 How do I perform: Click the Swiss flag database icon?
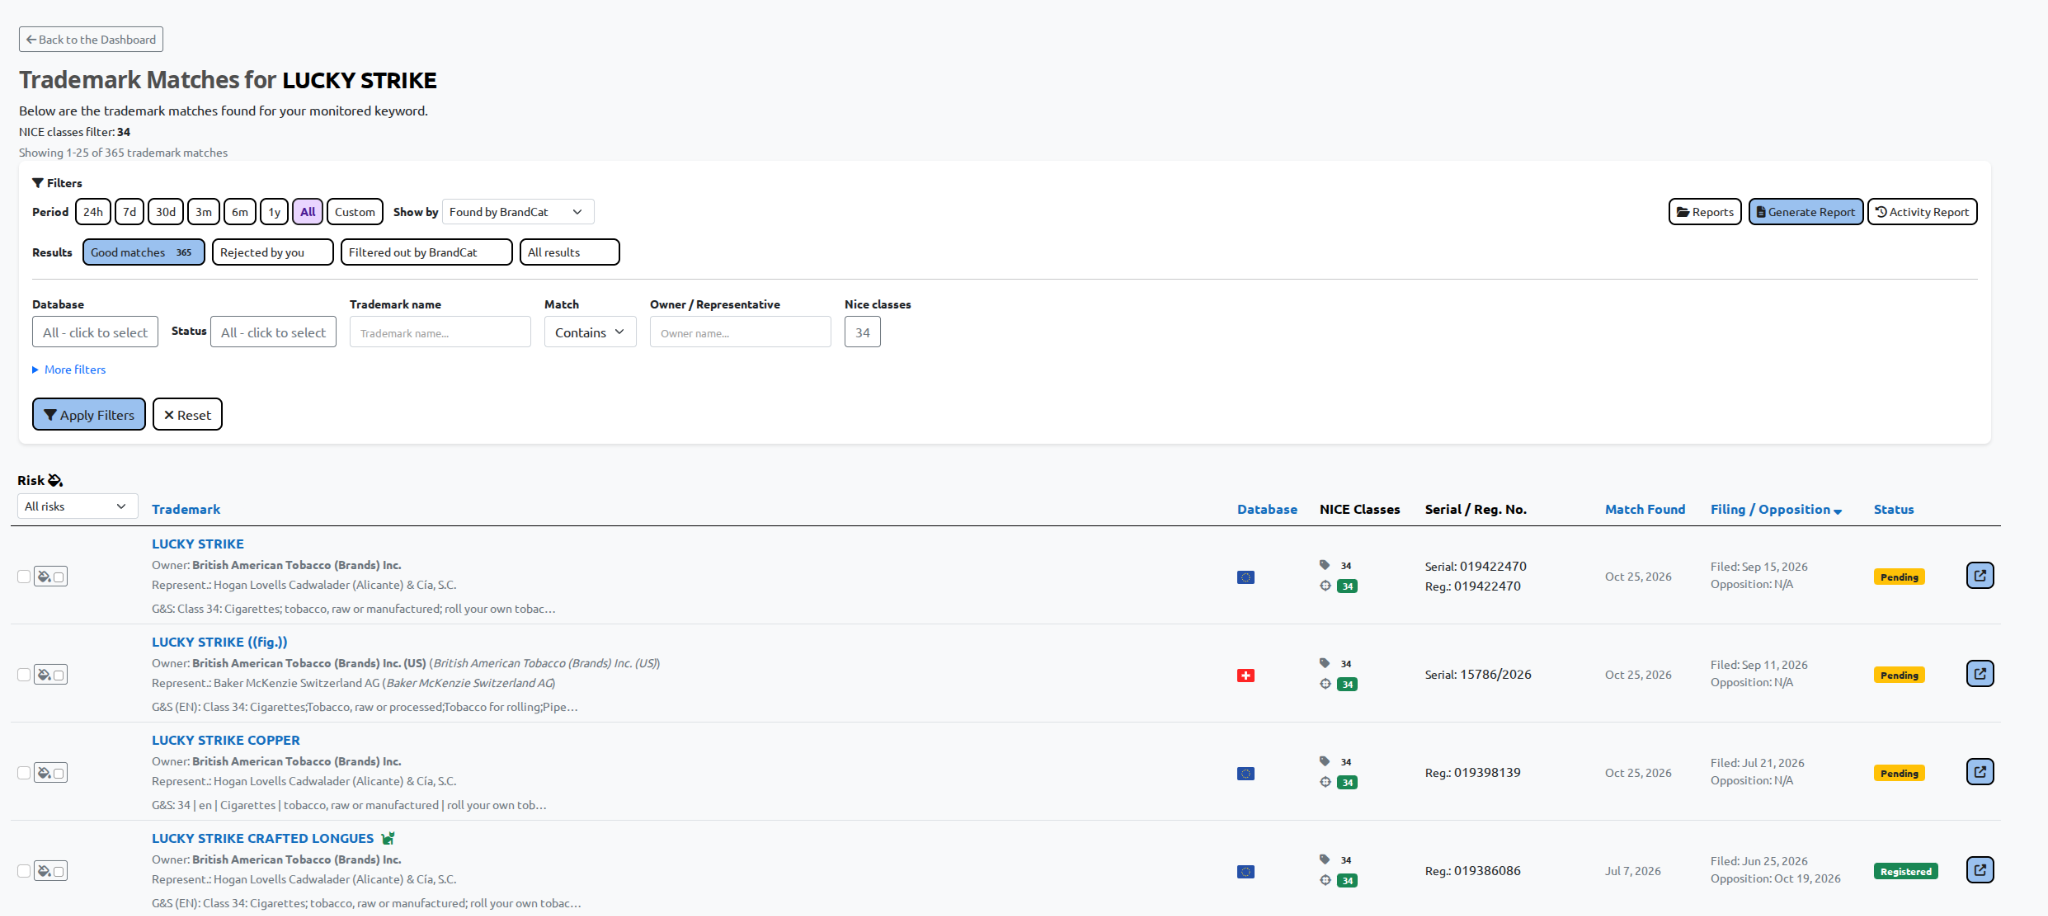point(1246,675)
